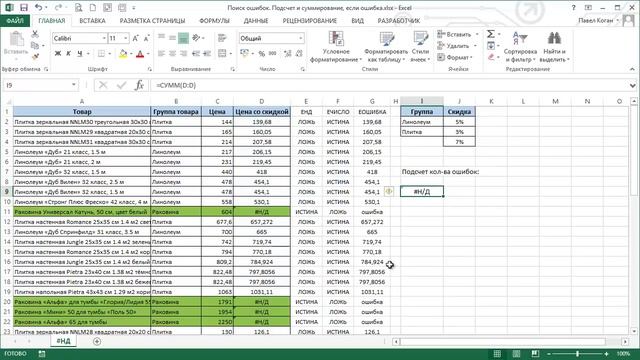Apply the yellow fill color
Screen dimensions: 640x360
[x=123, y=54]
